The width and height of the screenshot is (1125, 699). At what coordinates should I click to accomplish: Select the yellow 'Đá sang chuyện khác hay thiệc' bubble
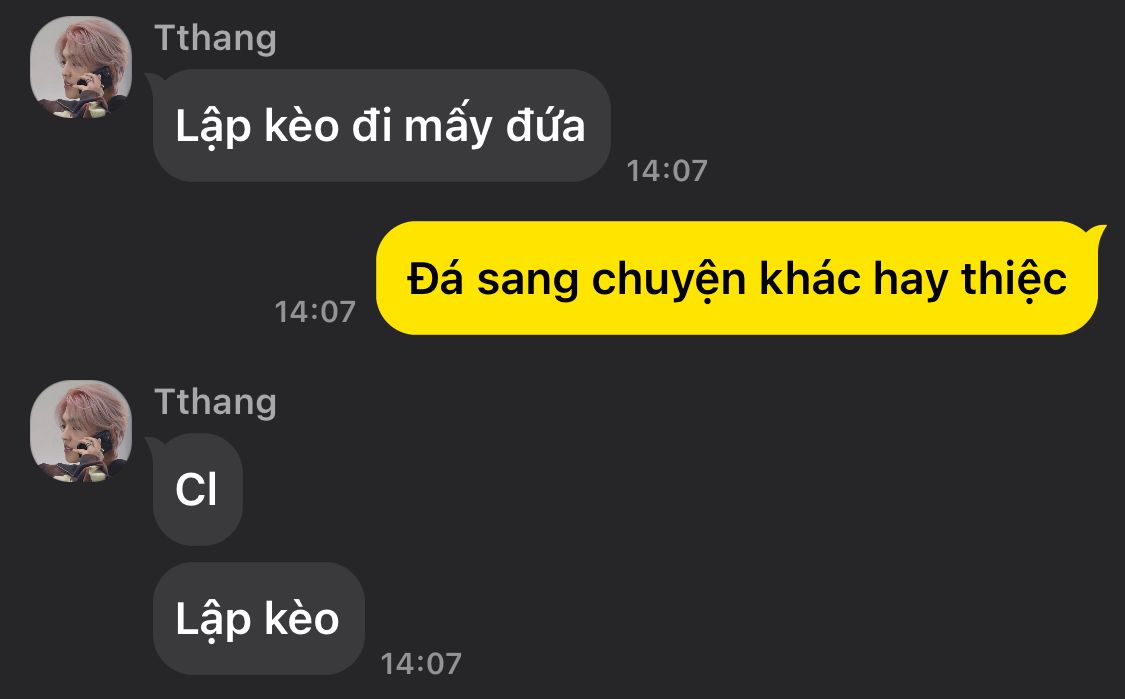pos(737,278)
